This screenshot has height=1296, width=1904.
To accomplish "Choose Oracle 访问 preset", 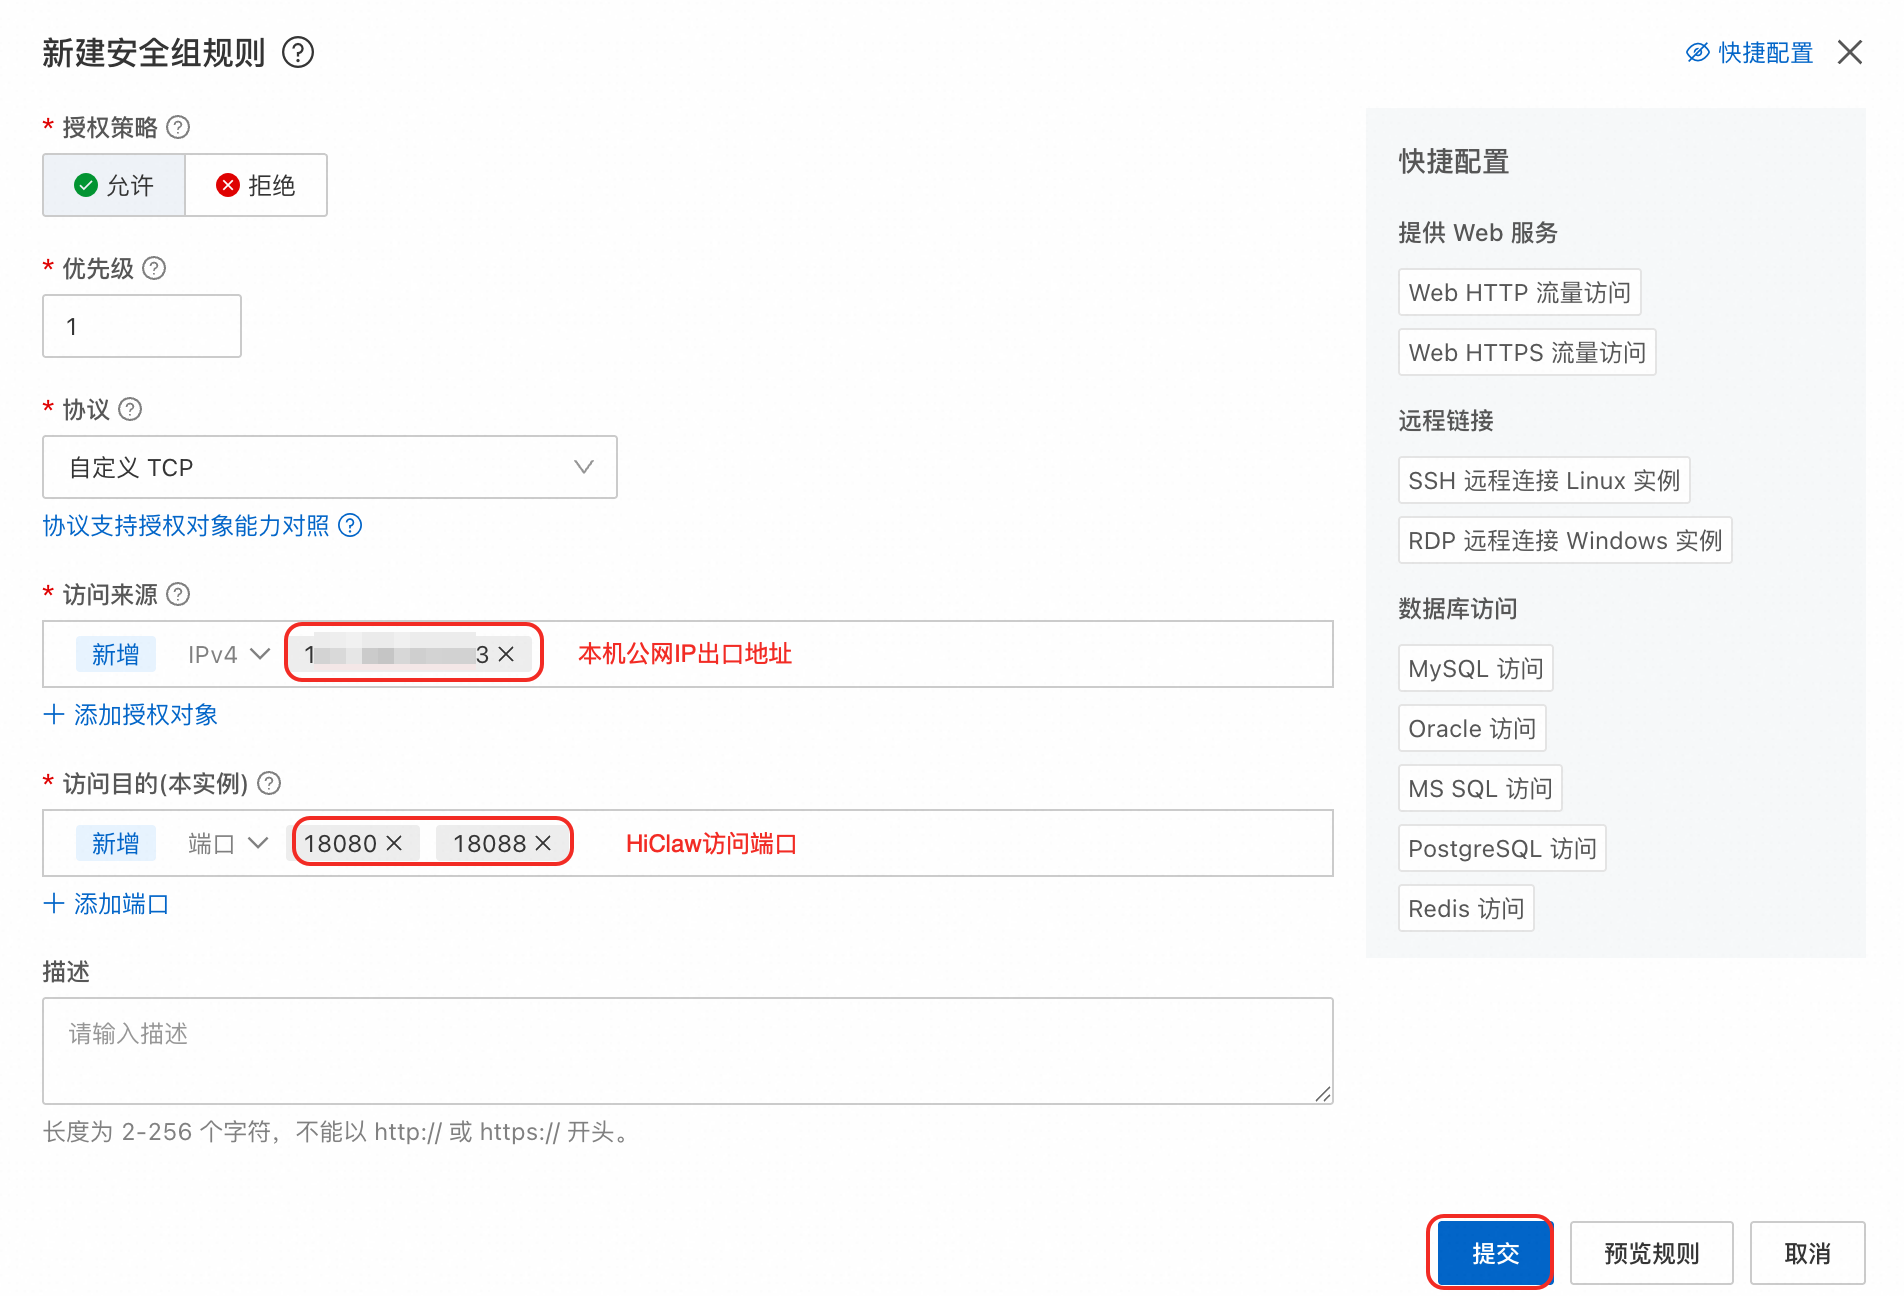I will point(1472,728).
